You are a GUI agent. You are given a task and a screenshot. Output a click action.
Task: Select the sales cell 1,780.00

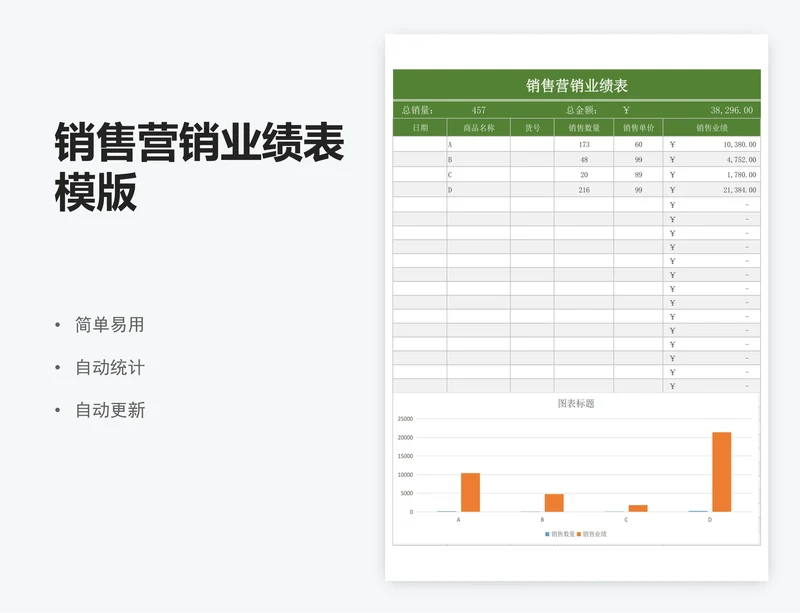pyautogui.click(x=712, y=175)
